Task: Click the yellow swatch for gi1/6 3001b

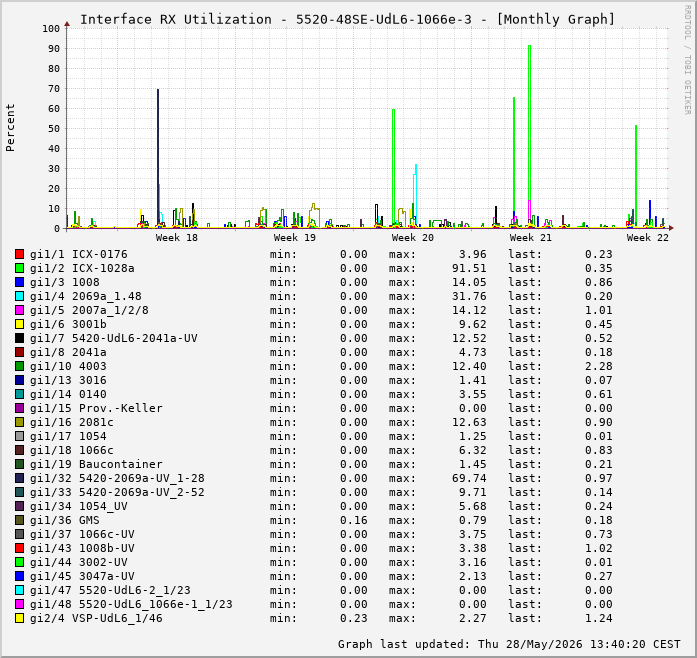Action: (x=20, y=324)
